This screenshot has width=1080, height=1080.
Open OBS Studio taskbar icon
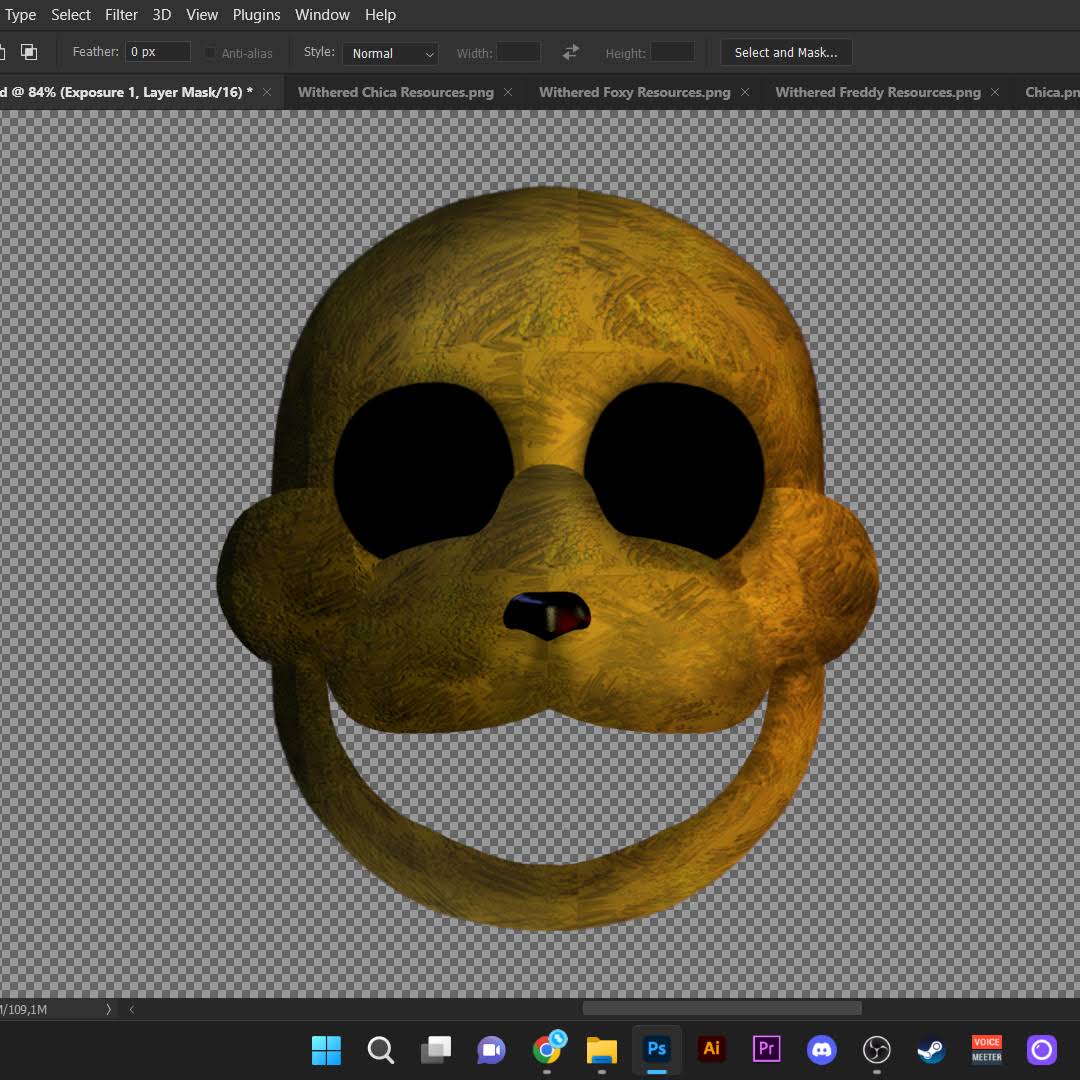click(x=877, y=1050)
